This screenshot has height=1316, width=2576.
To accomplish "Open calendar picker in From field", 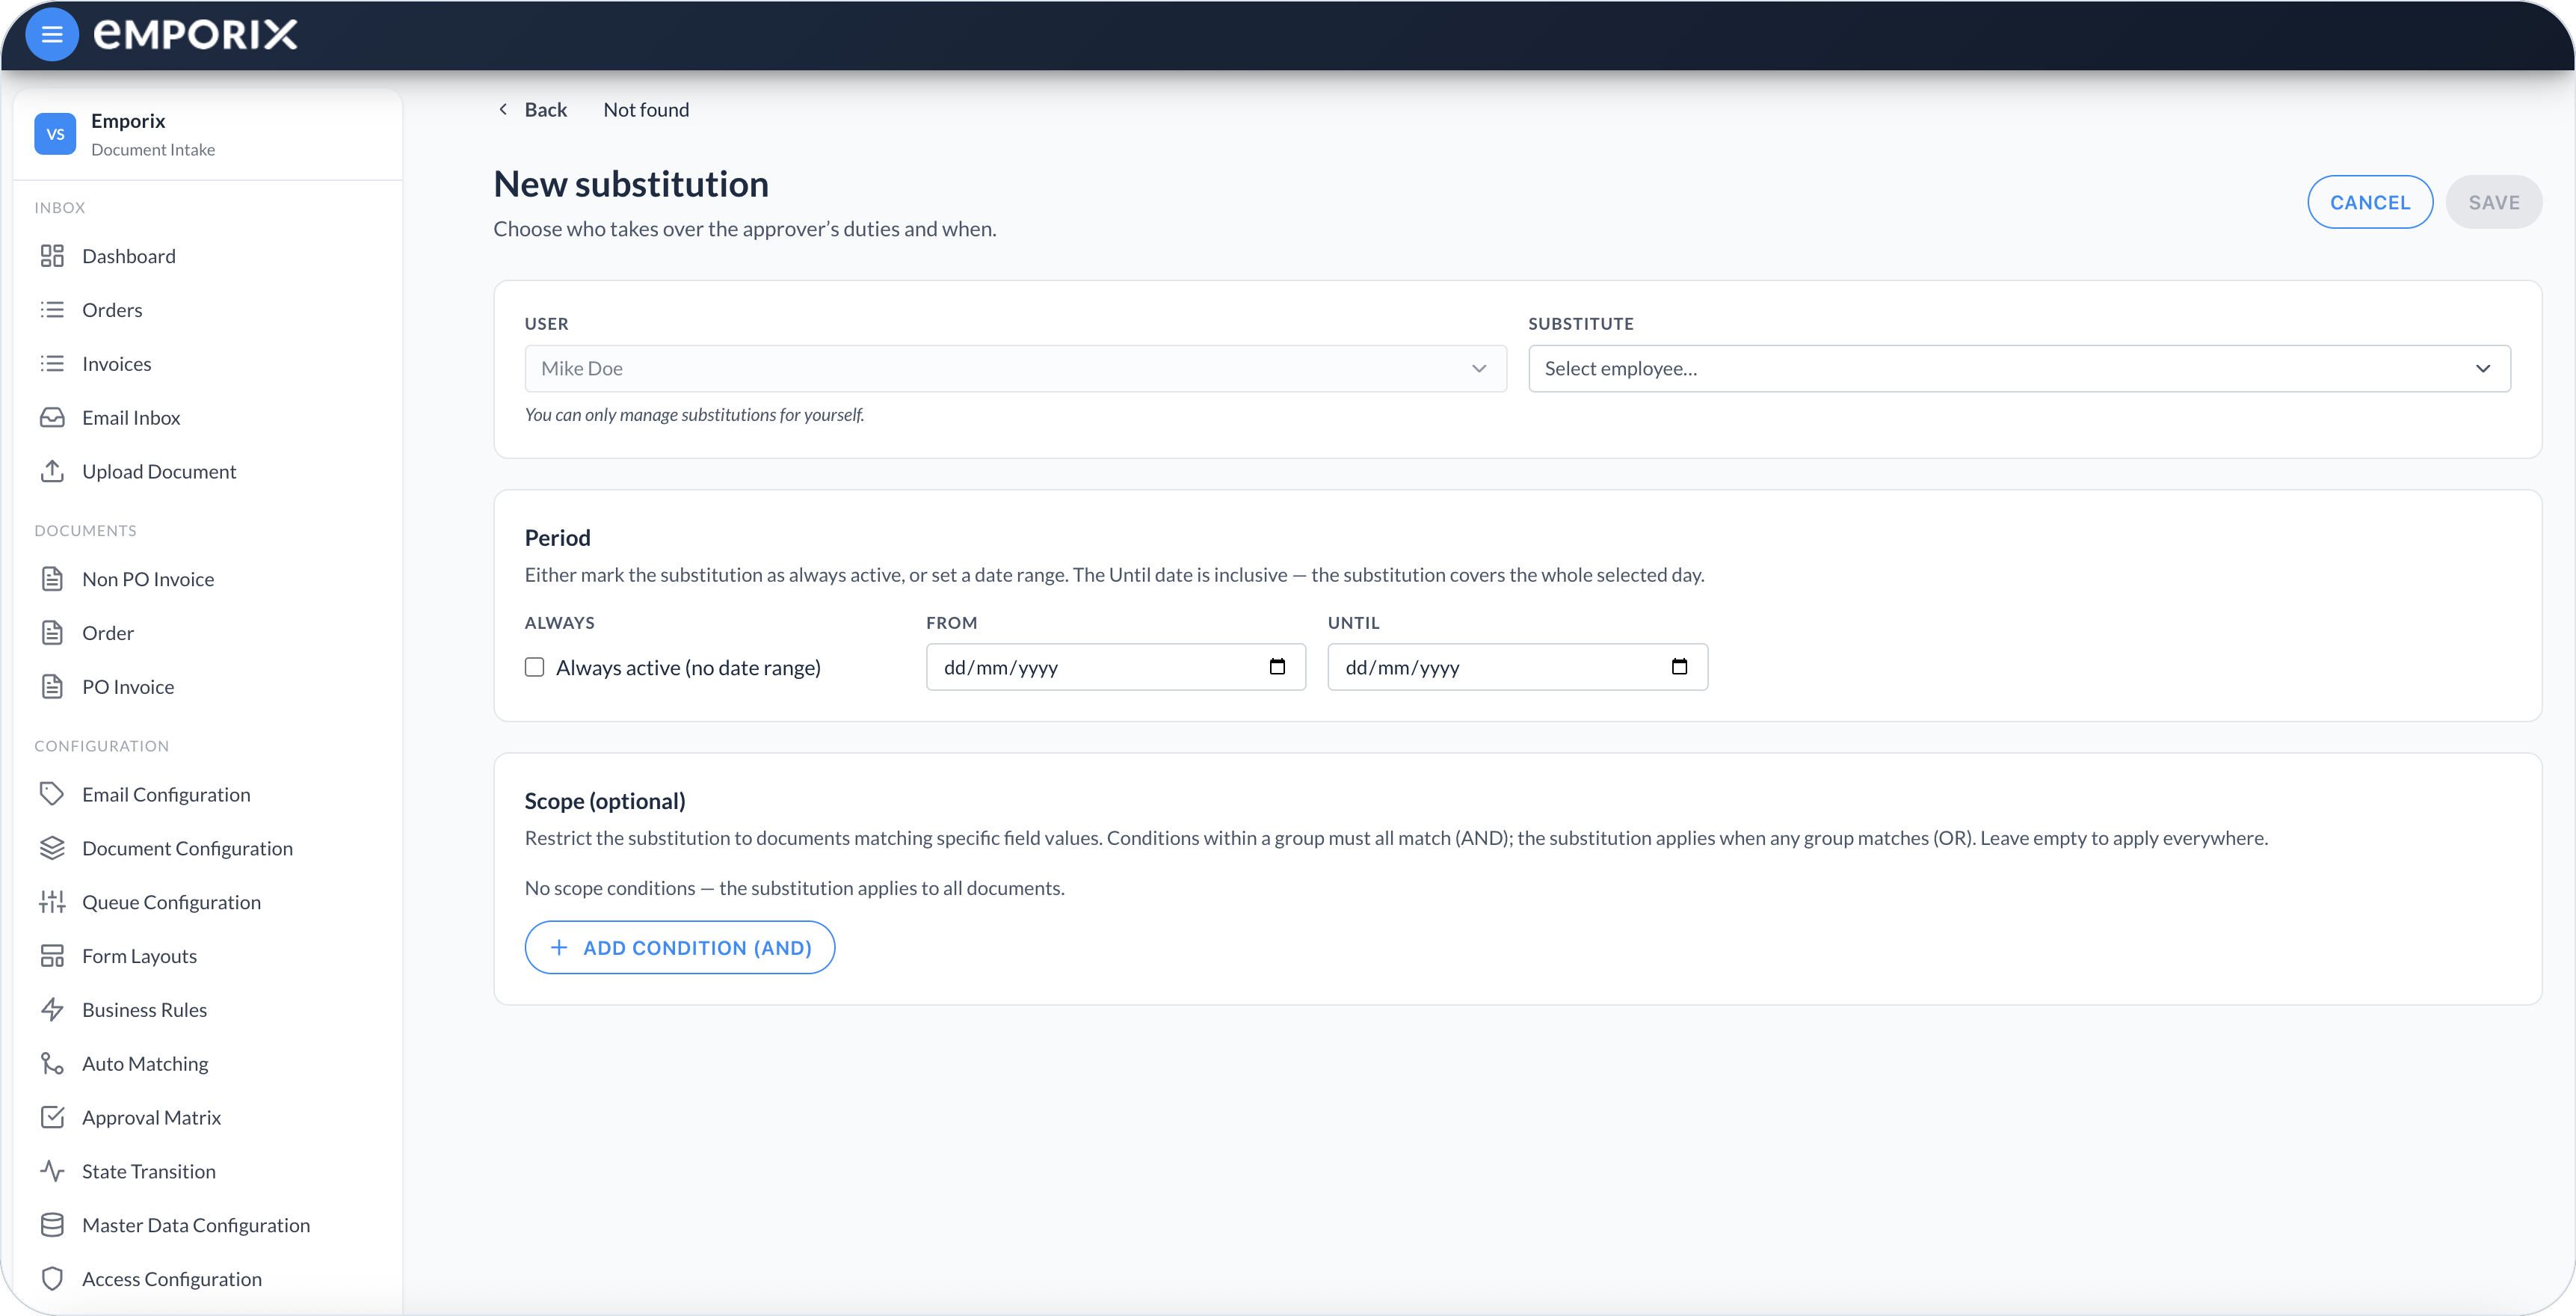I will coord(1277,667).
